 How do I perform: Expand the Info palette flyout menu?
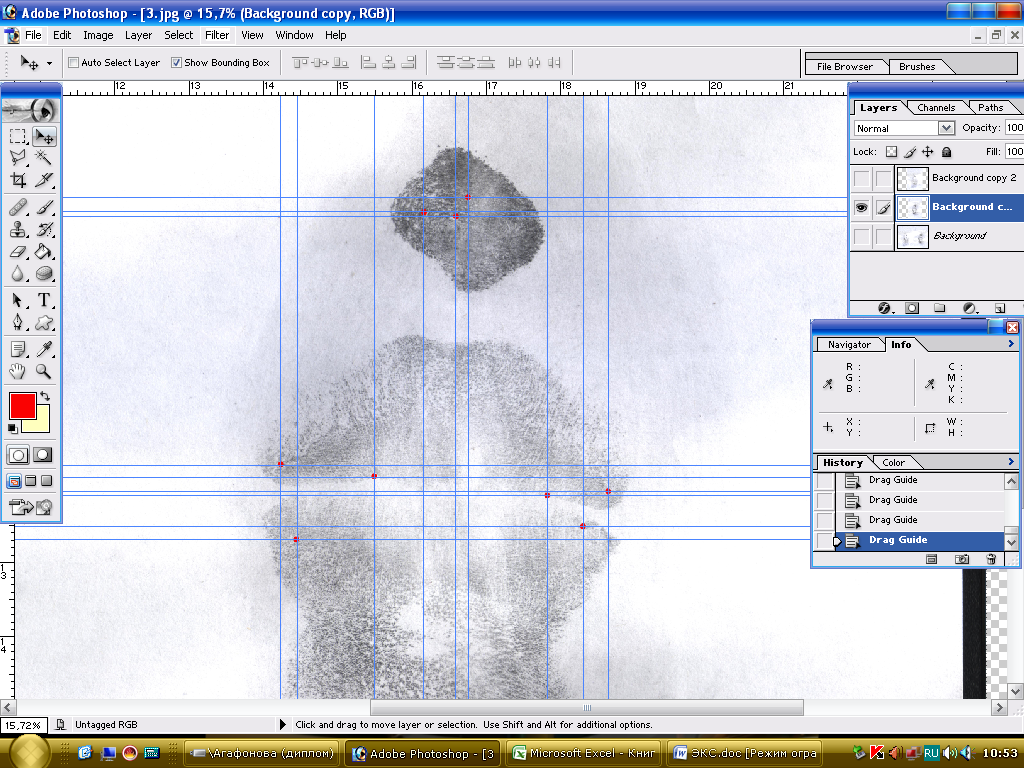1011,344
